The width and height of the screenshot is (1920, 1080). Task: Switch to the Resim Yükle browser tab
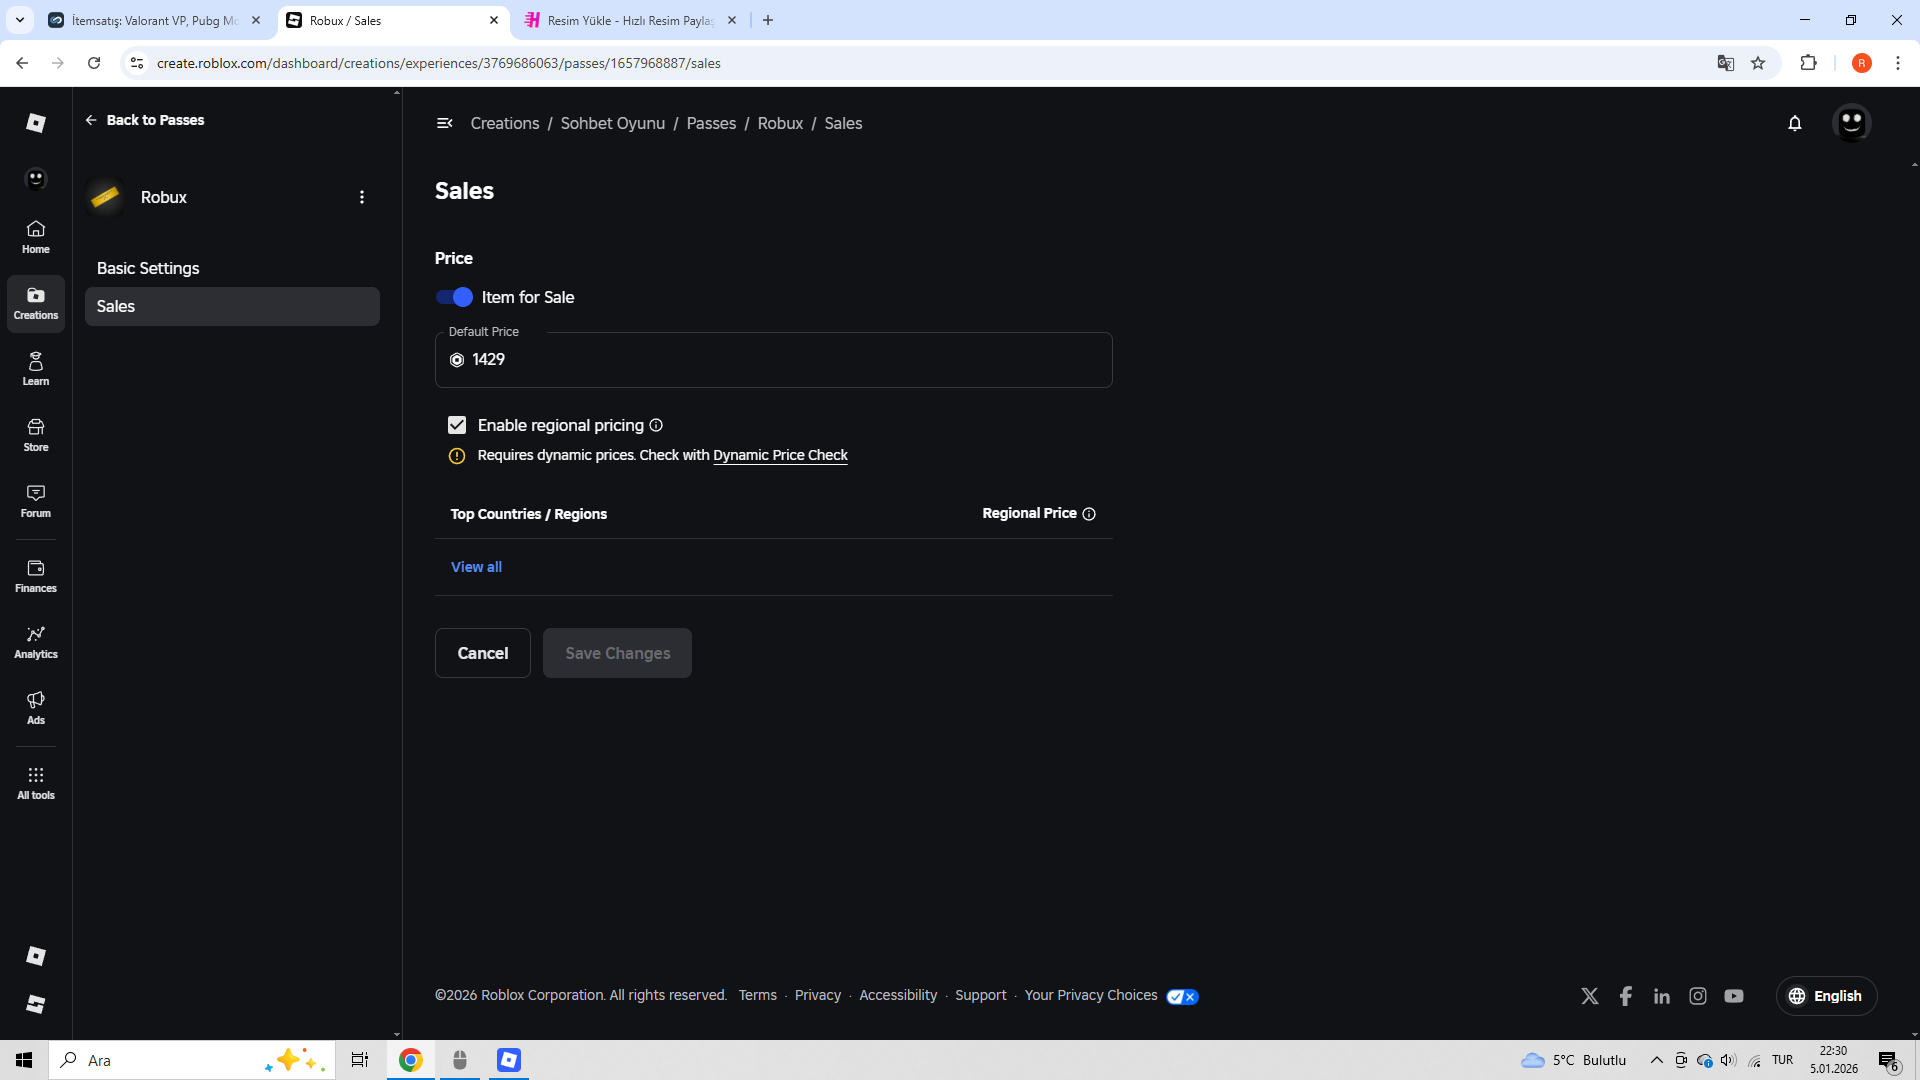pos(630,20)
